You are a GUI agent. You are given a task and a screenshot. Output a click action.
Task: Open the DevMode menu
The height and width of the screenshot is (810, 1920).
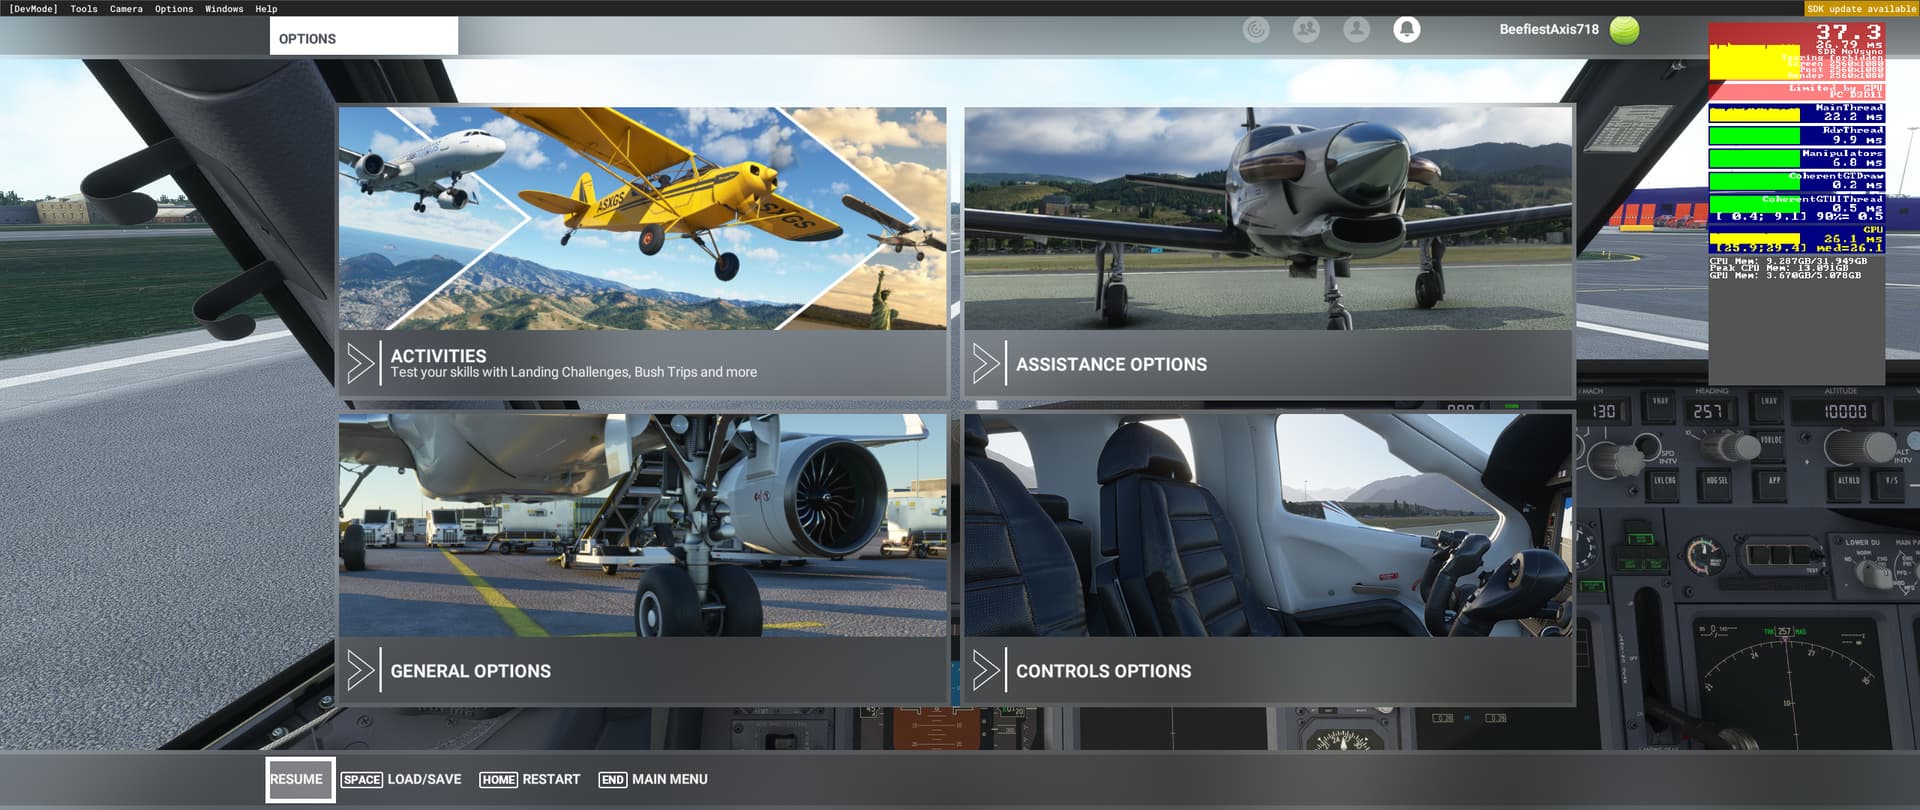[x=33, y=9]
